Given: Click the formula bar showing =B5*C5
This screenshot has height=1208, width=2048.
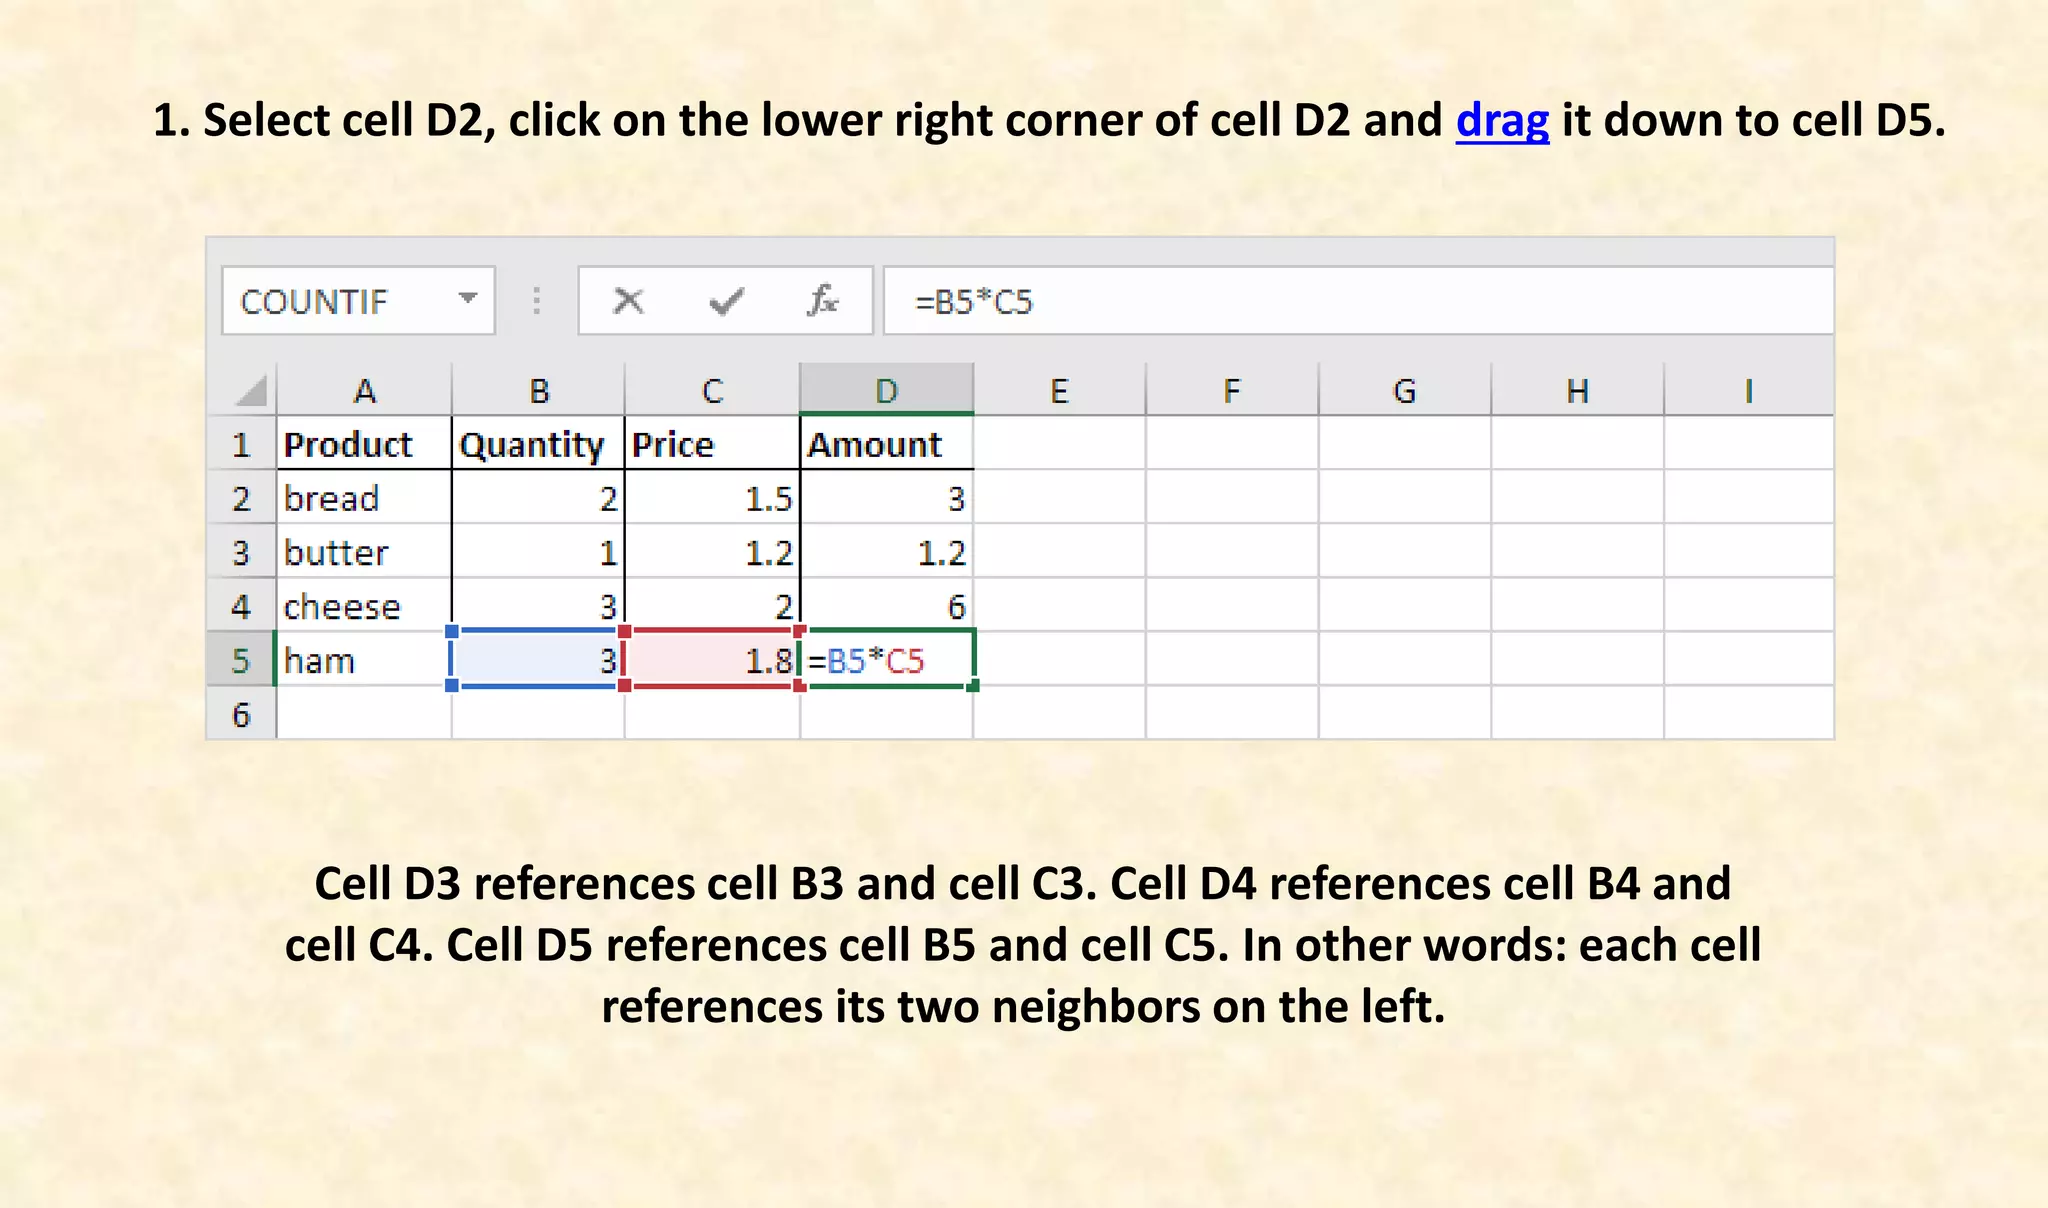Looking at the screenshot, I should (x=1358, y=300).
